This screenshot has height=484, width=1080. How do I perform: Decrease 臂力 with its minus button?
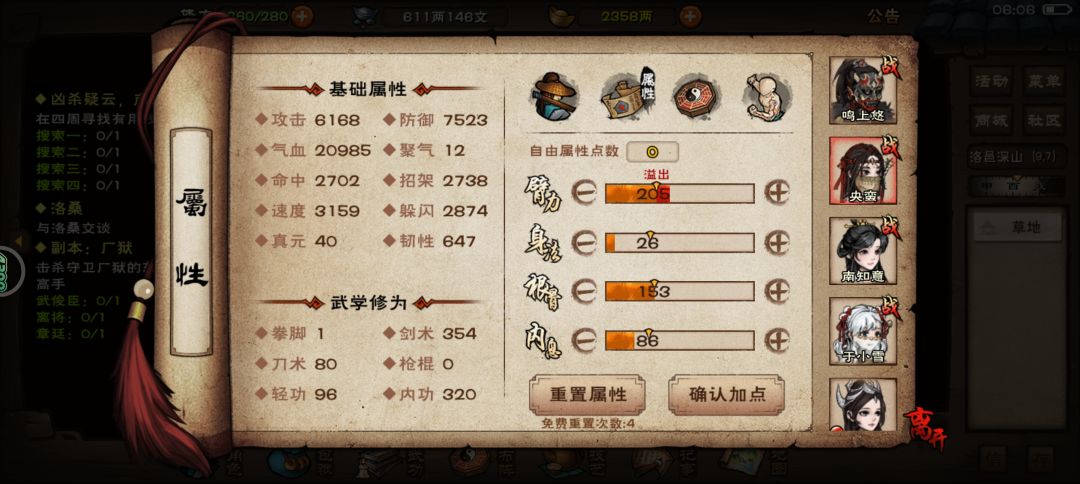pyautogui.click(x=583, y=193)
